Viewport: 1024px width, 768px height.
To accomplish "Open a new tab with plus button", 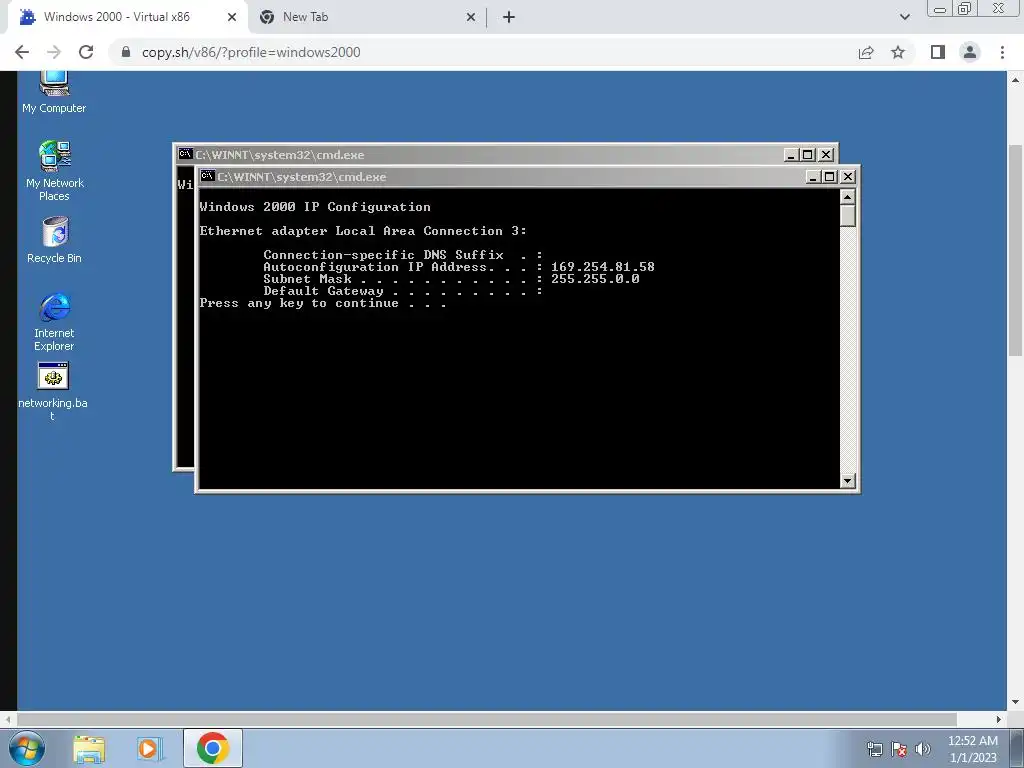I will 509,18.
